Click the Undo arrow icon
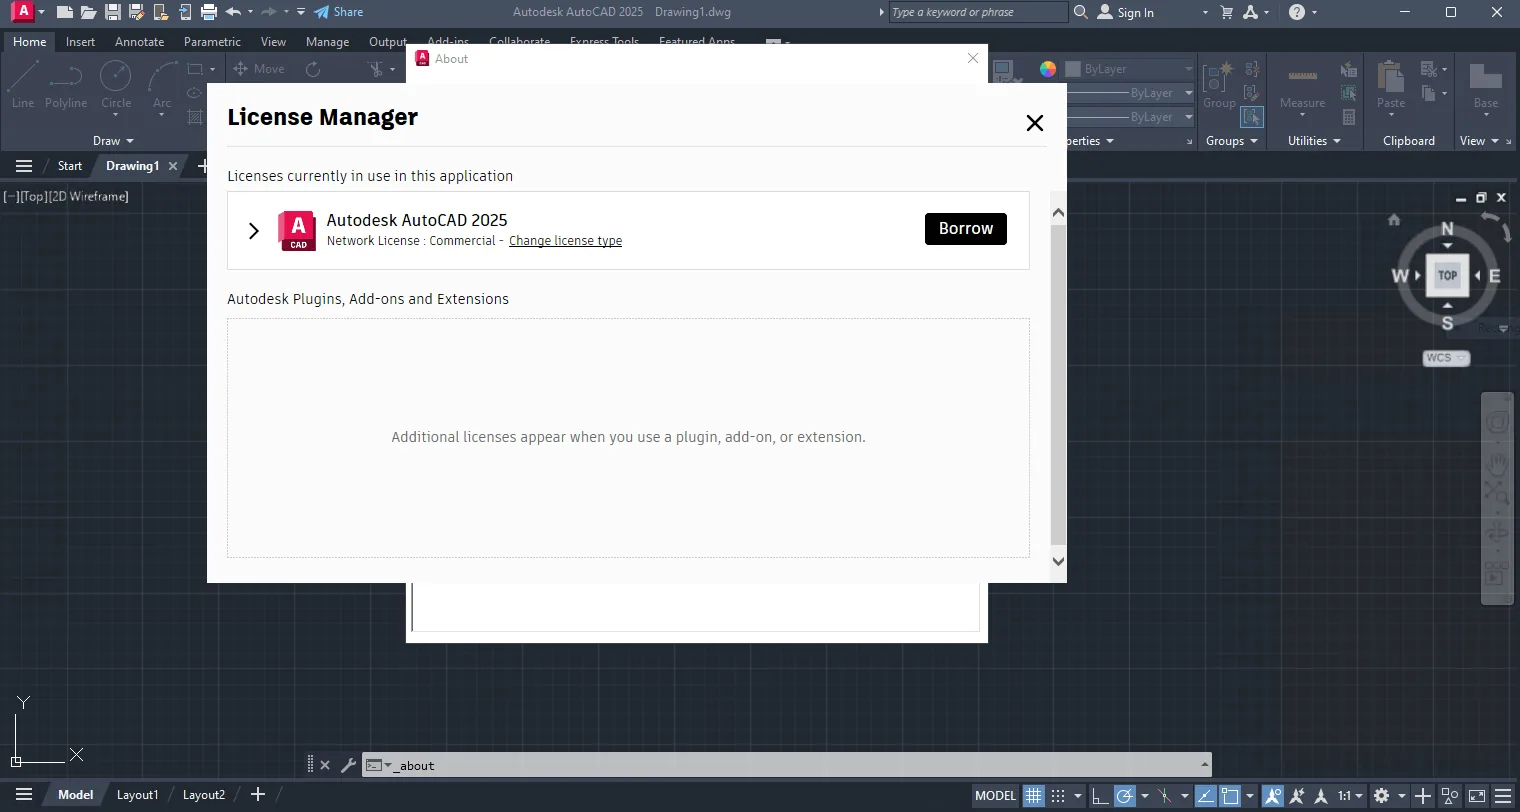Screen dimensions: 1520x812 233,12
